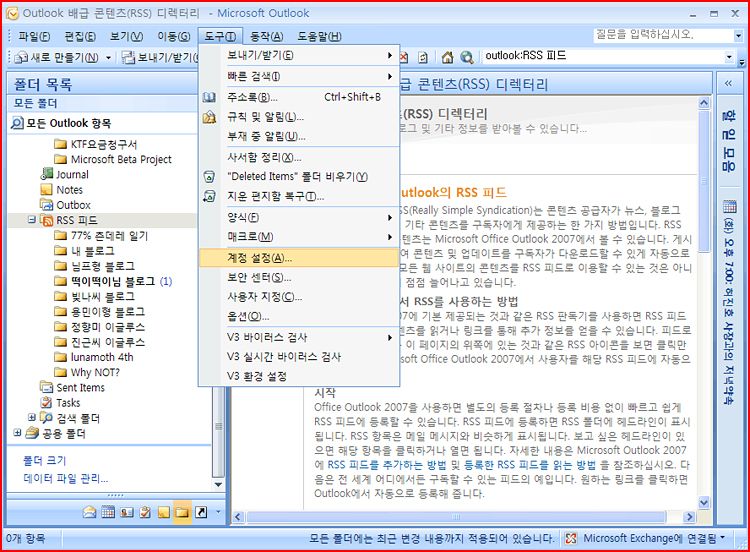This screenshot has width=750, height=552.
Task: Open the 파일 menu
Action: click(x=34, y=36)
